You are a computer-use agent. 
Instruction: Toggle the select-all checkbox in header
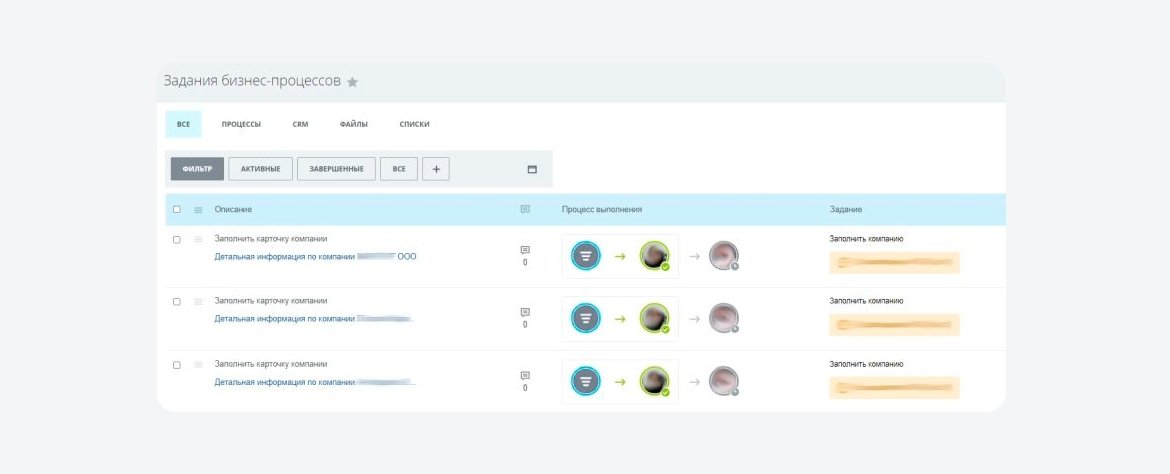pos(177,210)
